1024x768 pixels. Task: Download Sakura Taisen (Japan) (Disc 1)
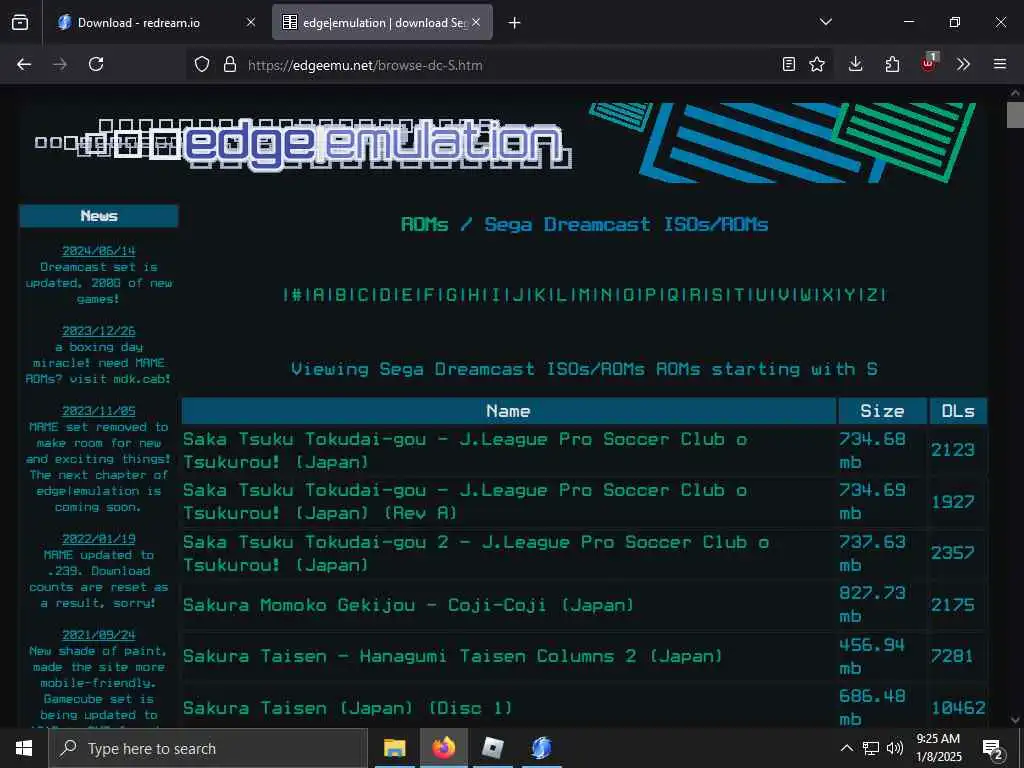point(347,708)
